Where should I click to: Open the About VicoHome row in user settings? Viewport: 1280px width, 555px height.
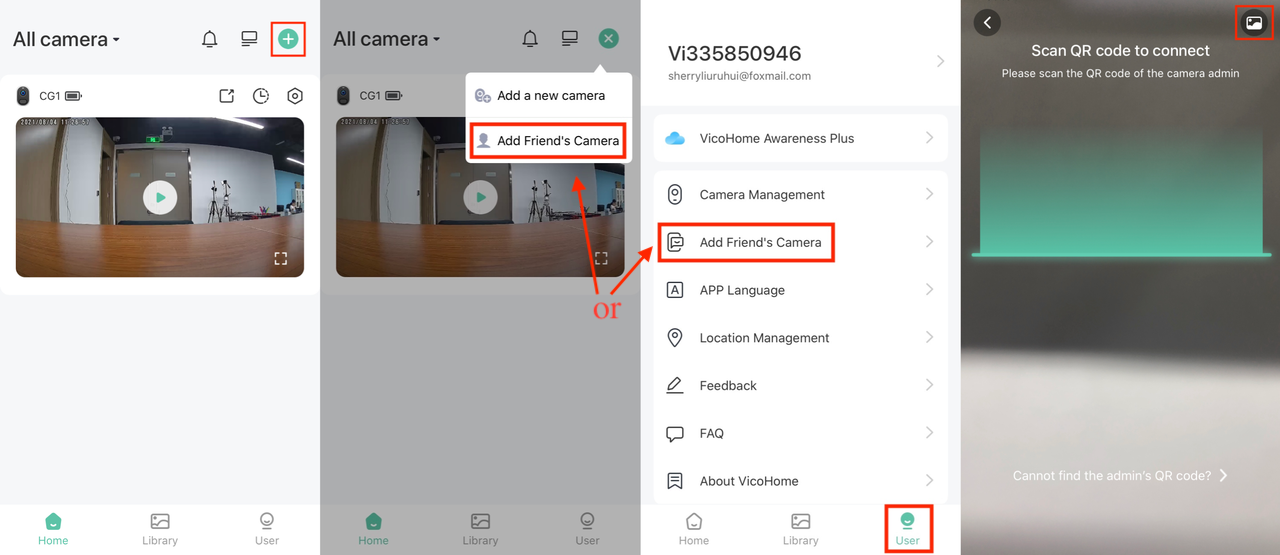(801, 481)
